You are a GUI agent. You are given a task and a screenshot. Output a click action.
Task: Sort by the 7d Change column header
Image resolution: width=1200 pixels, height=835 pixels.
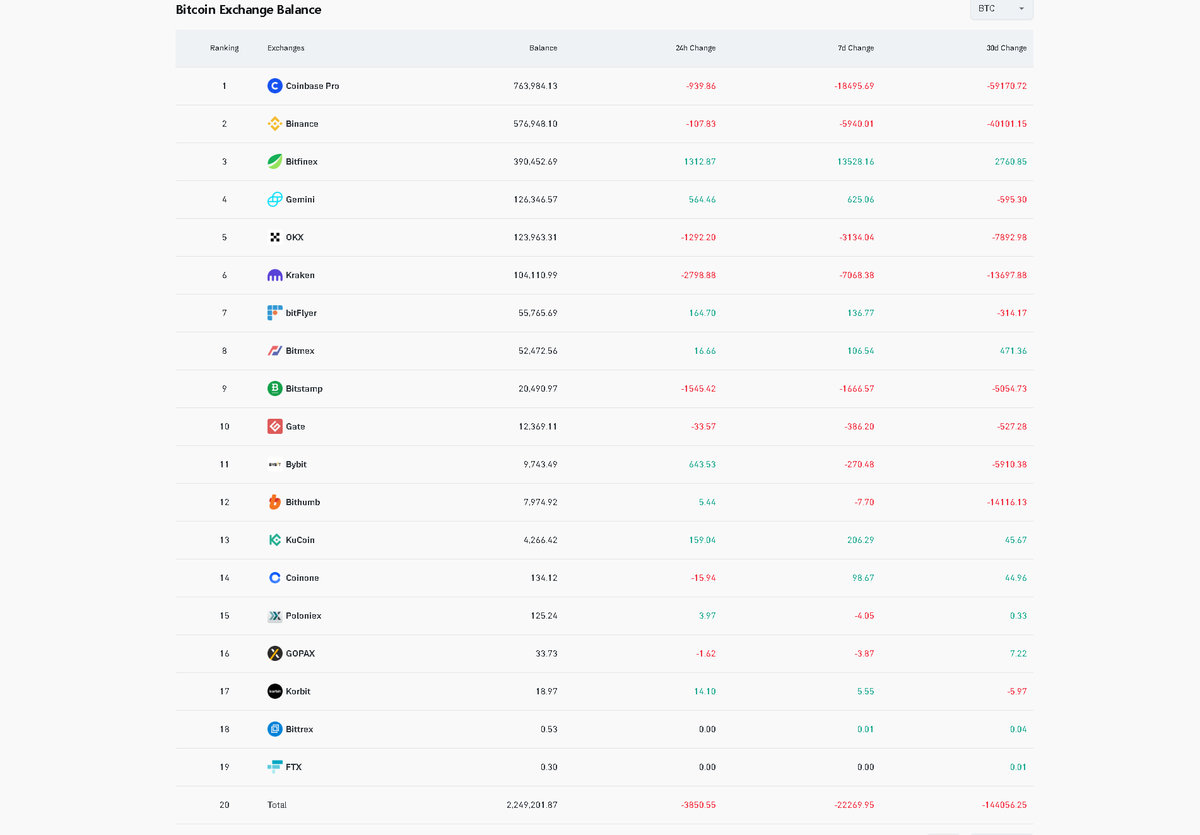point(856,48)
